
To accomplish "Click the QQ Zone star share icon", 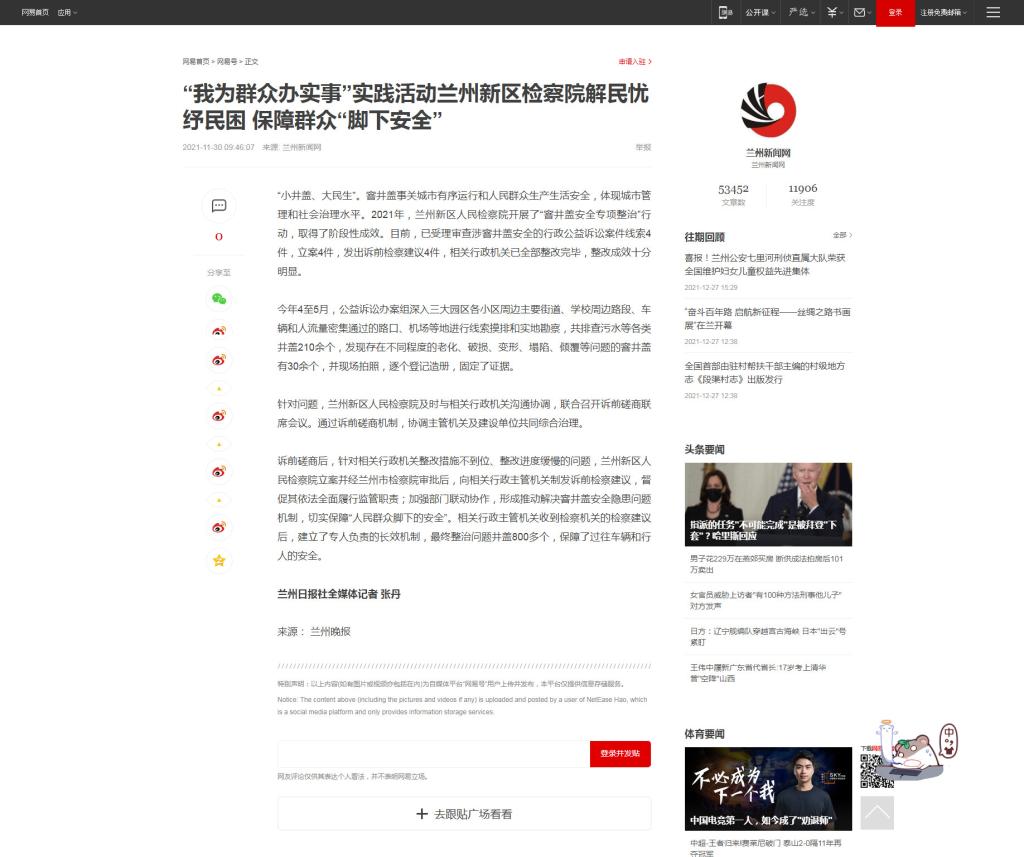I will click(x=218, y=561).
